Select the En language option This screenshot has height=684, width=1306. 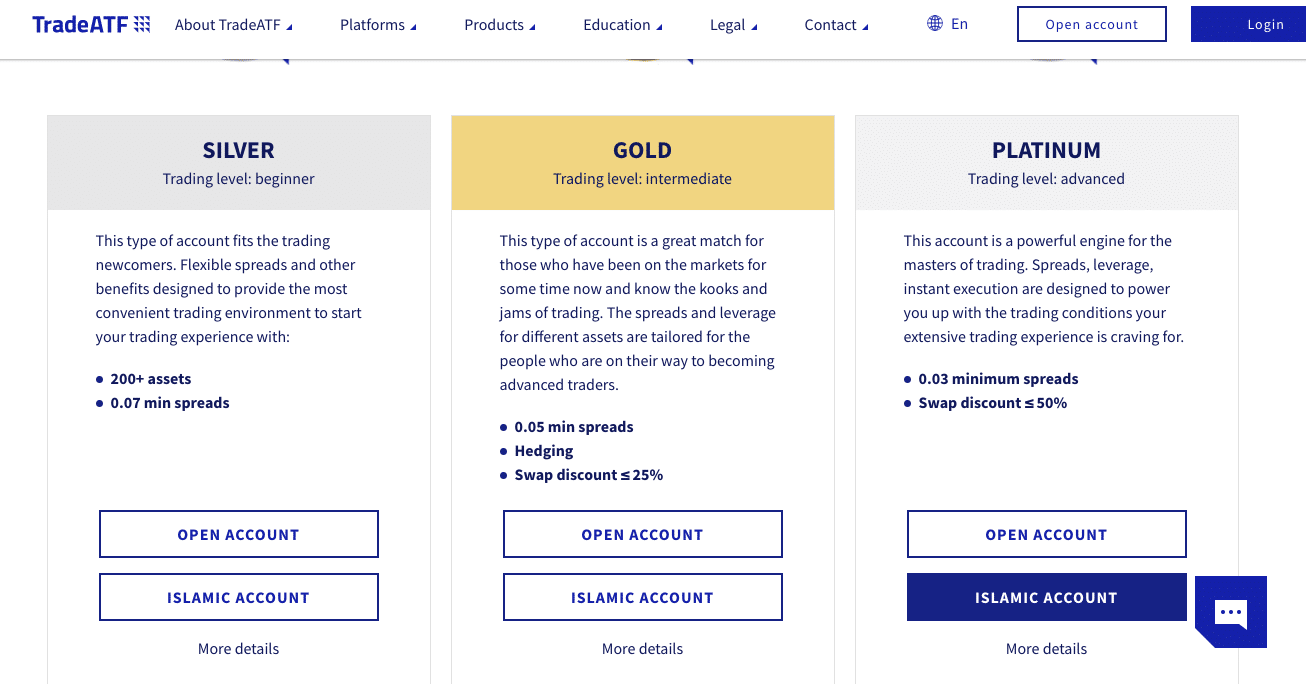coord(959,24)
